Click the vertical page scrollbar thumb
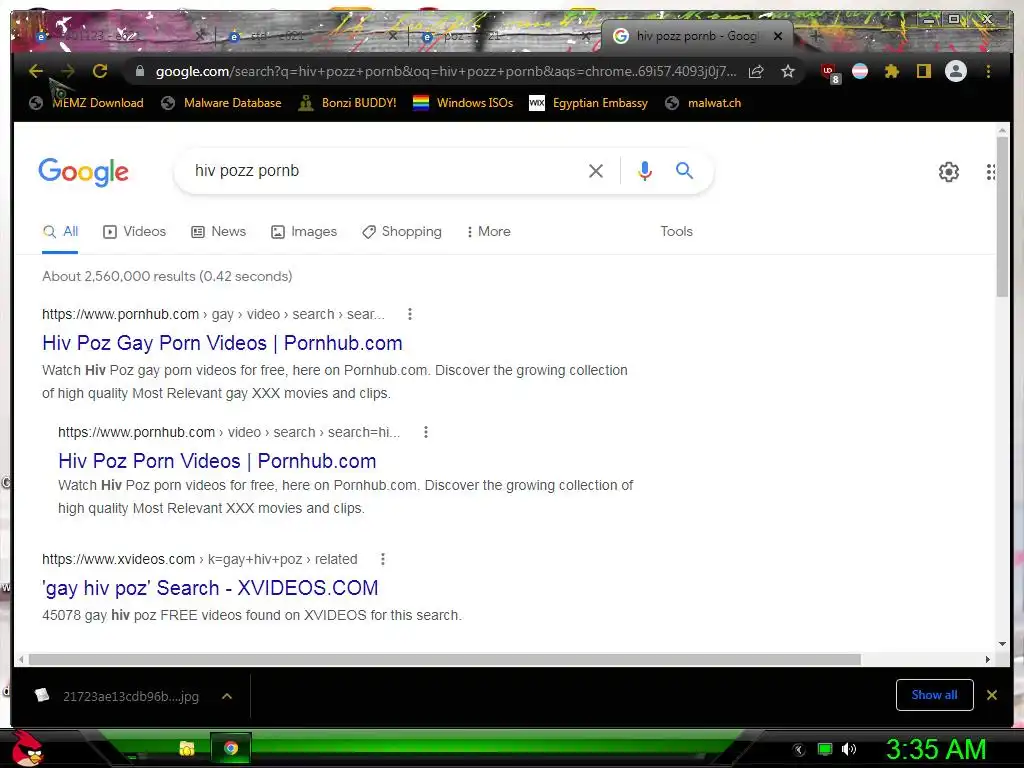This screenshot has height=768, width=1024. point(1002,216)
